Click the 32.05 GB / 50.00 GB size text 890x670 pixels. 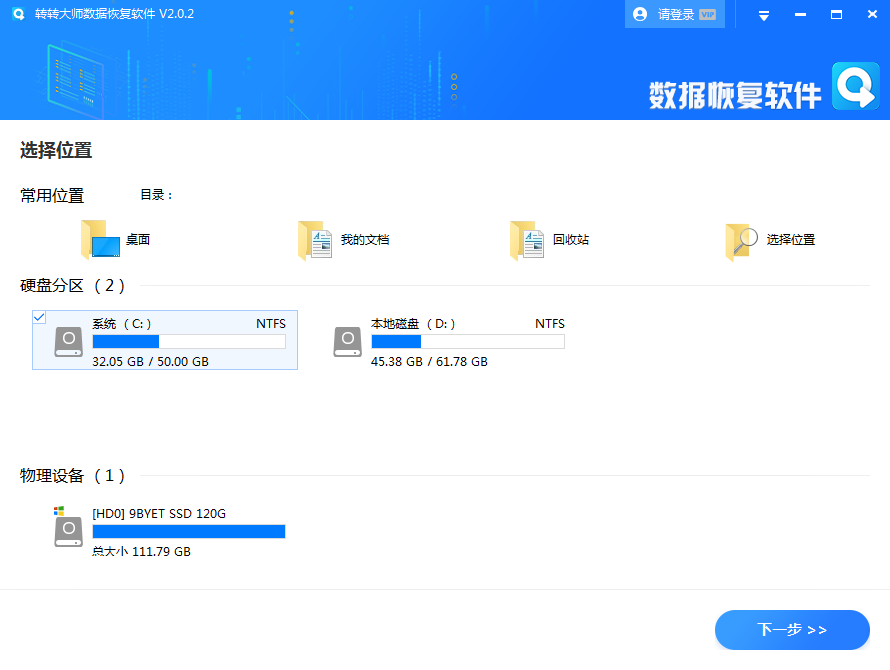[x=150, y=362]
